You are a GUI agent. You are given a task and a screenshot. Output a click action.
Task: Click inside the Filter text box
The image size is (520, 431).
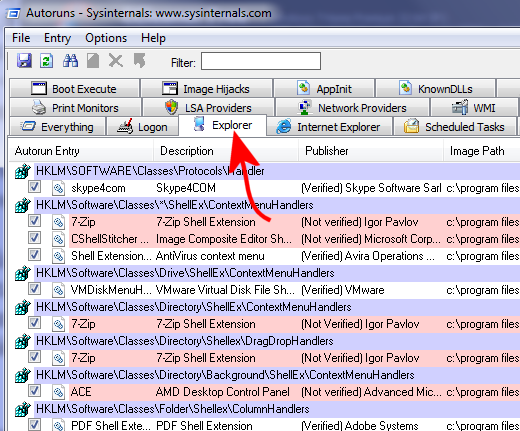point(261,61)
